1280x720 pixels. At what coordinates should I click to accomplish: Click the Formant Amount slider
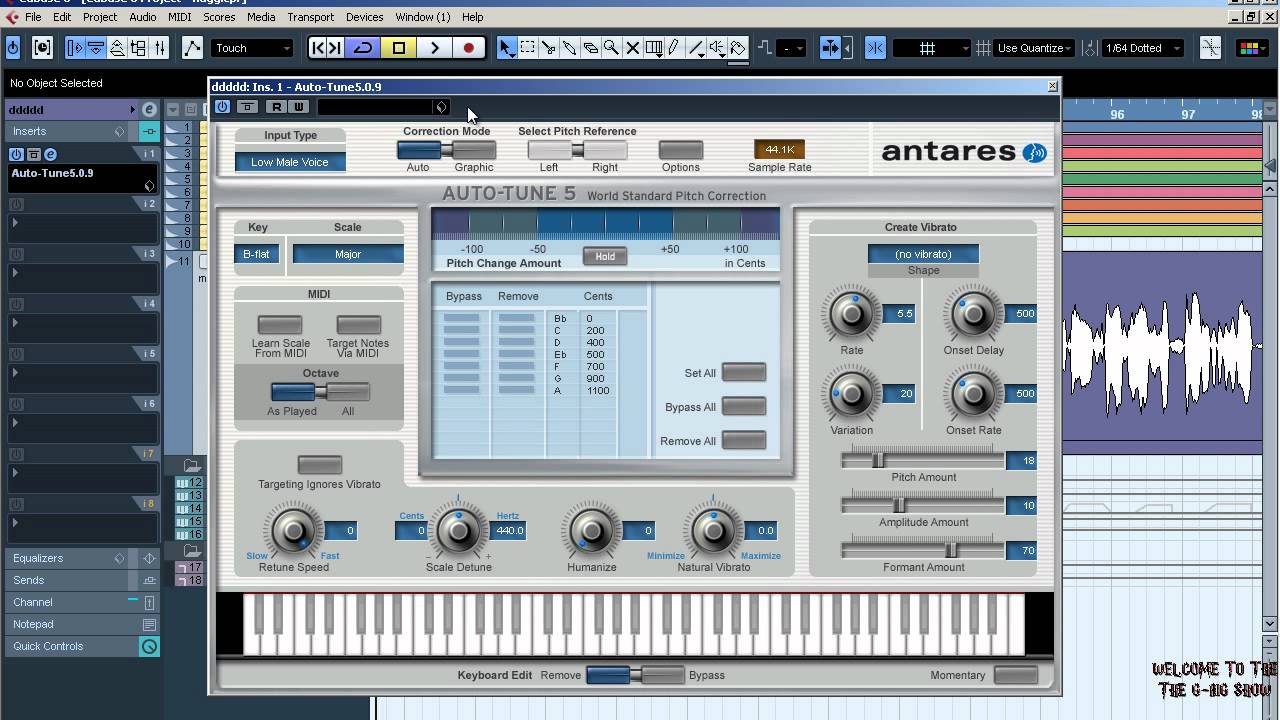[922, 550]
